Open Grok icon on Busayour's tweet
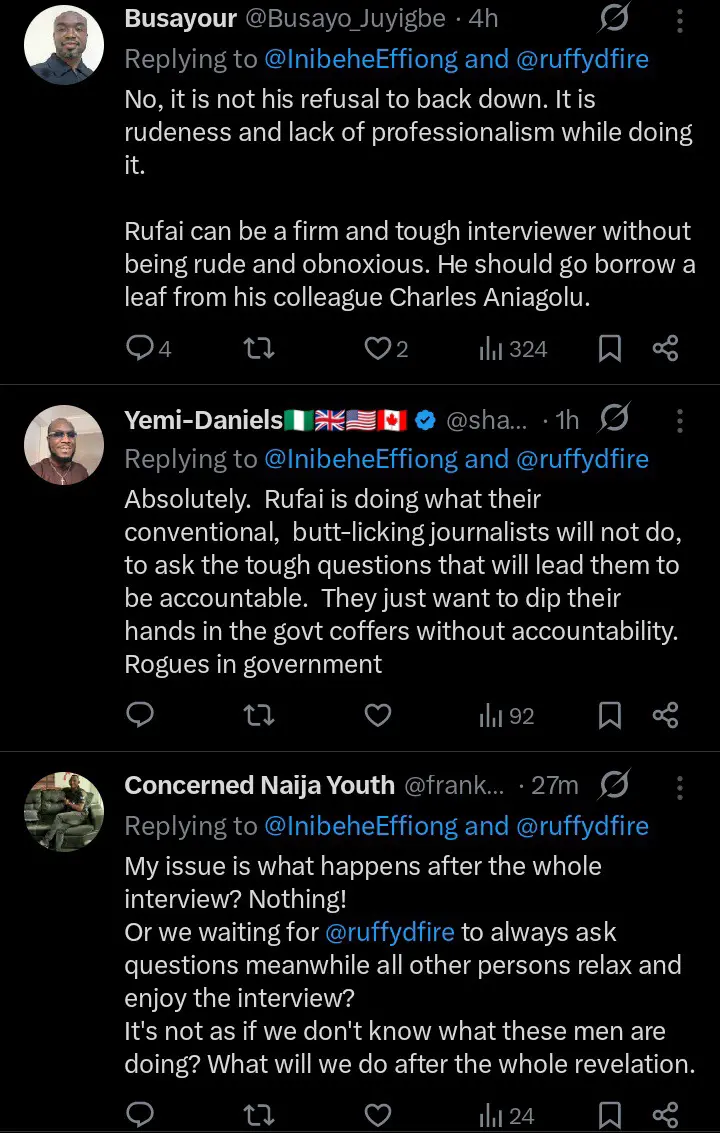 613,20
